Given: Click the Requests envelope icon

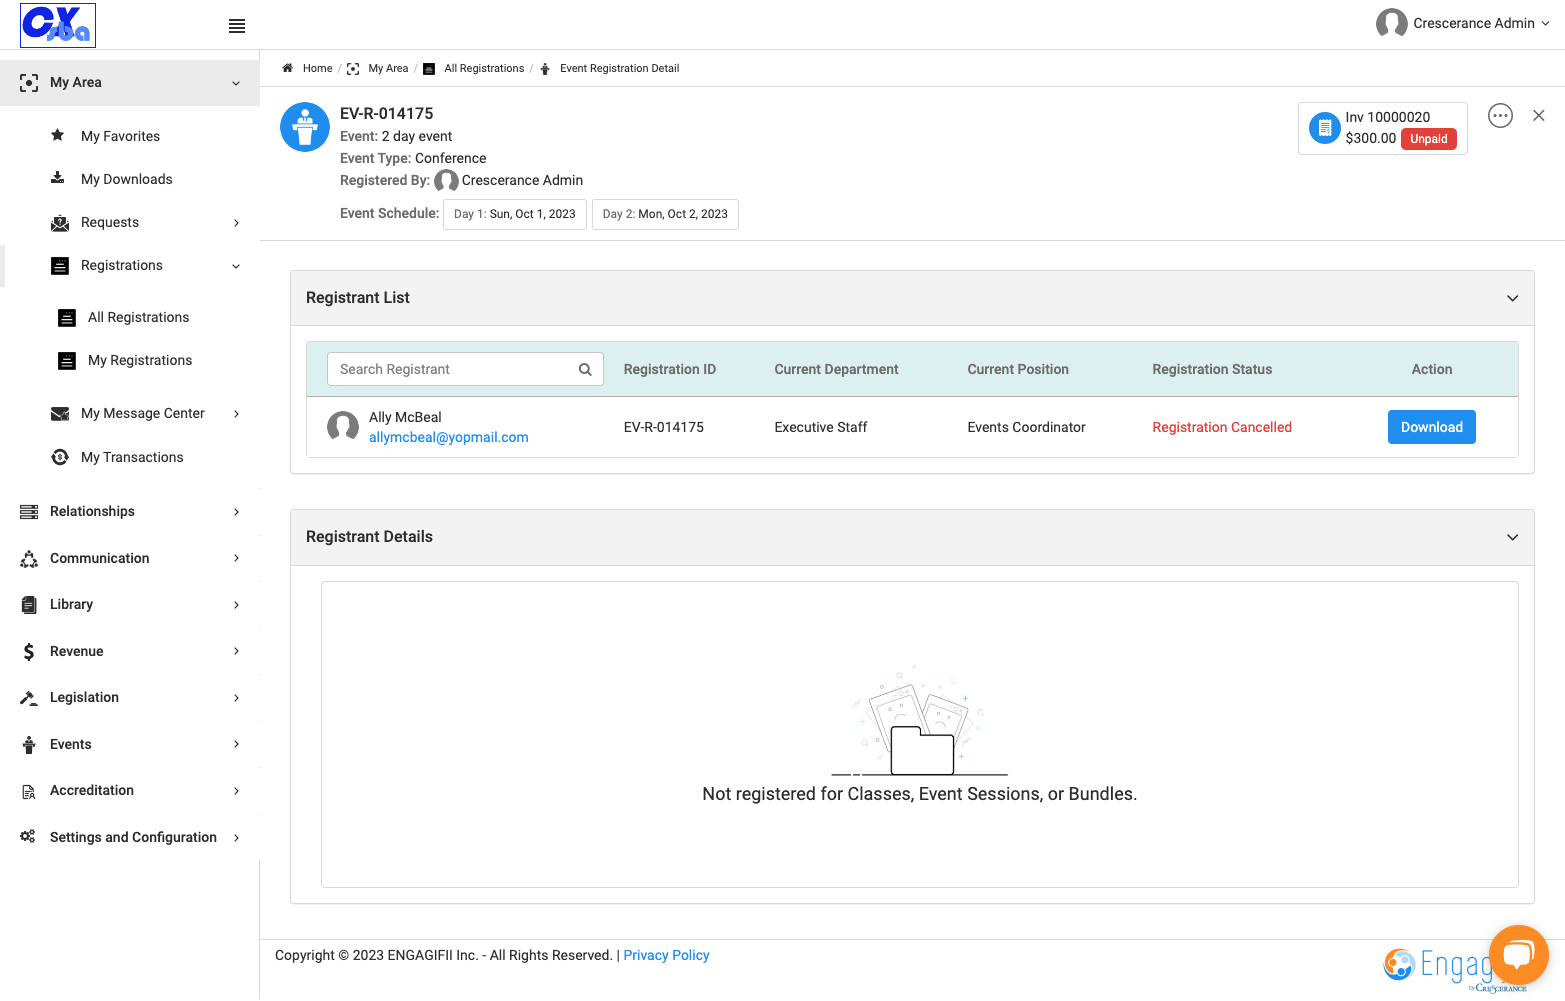Looking at the screenshot, I should pyautogui.click(x=60, y=222).
